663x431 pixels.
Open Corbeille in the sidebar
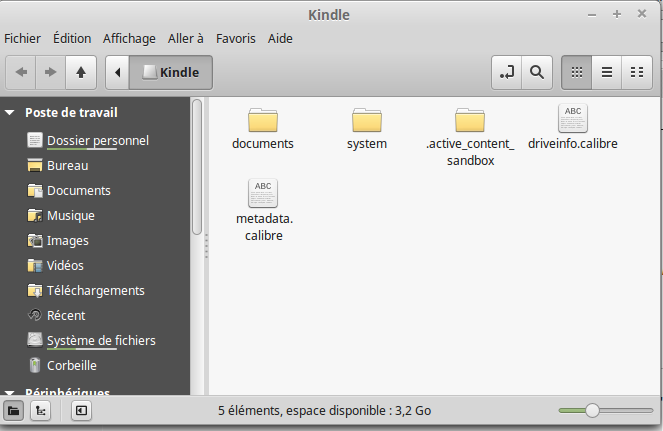pos(71,365)
